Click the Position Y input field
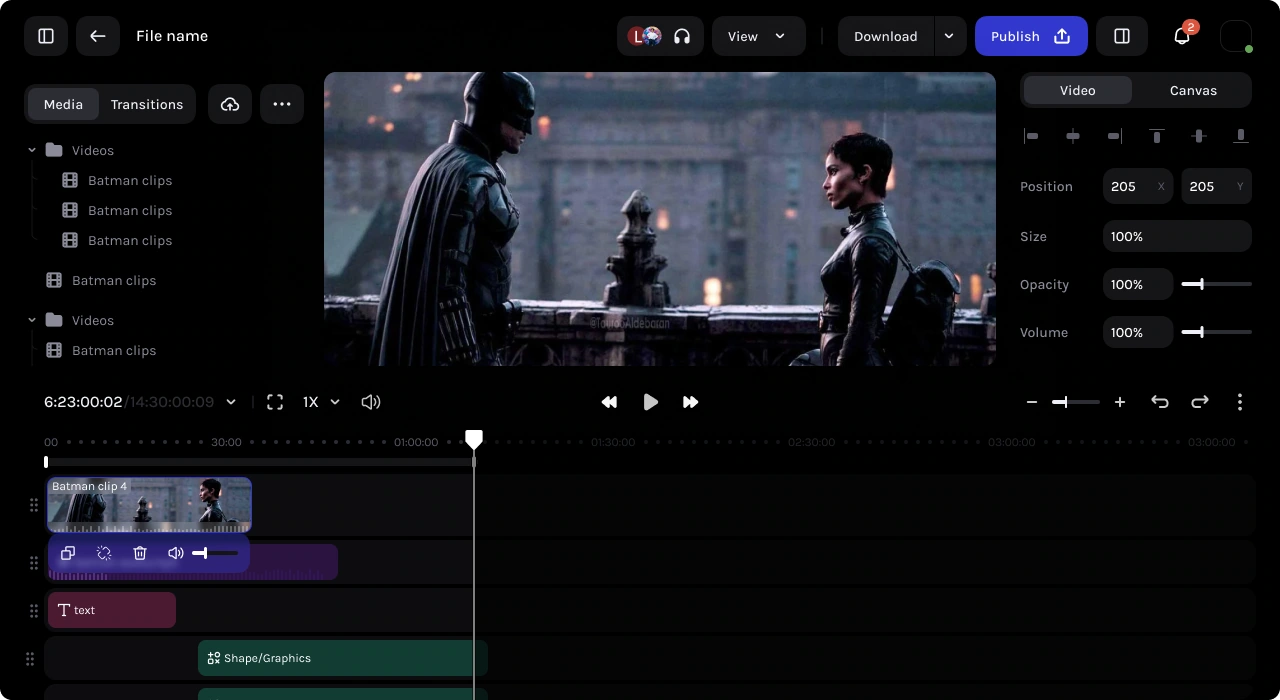This screenshot has width=1280, height=700. click(1217, 186)
